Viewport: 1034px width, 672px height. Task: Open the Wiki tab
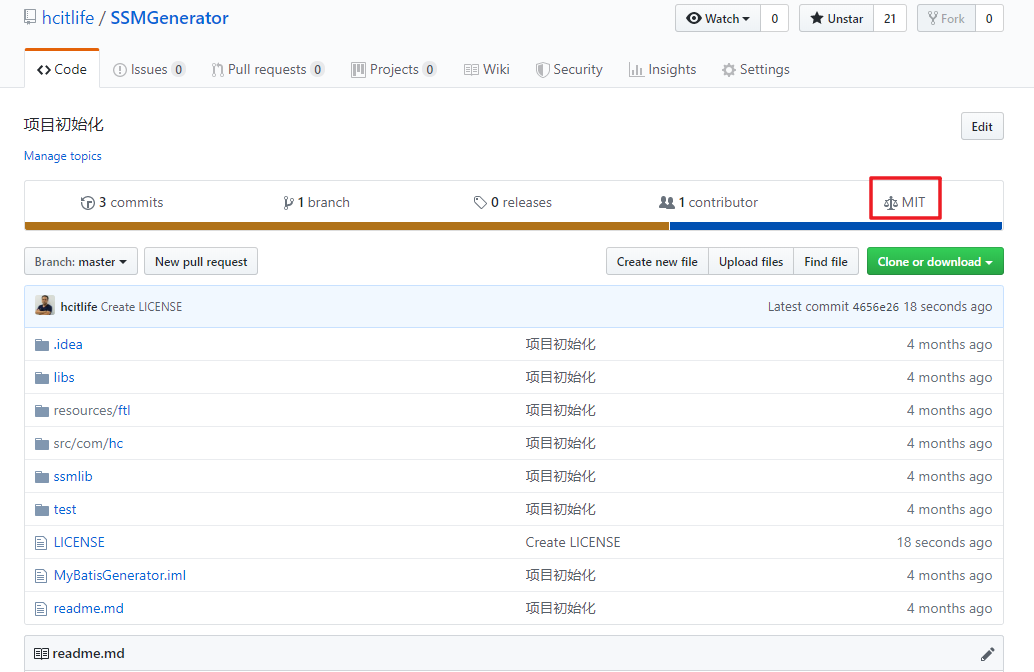[x=487, y=69]
